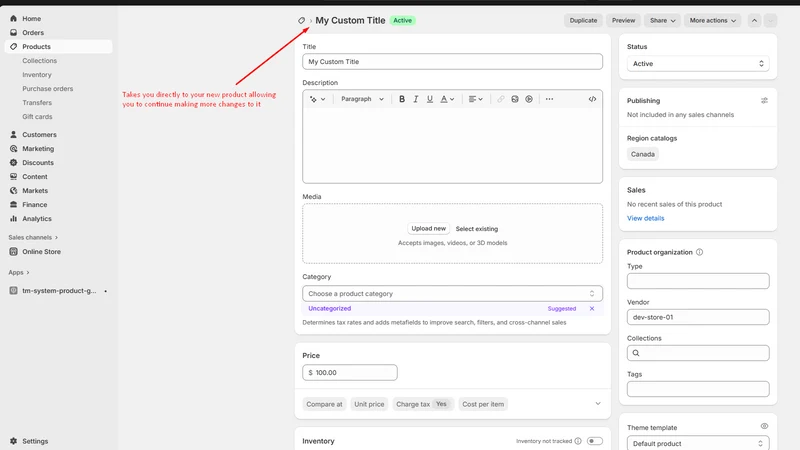Screen dimensions: 800x450
Task: Click the Duplicate button
Action: pyautogui.click(x=583, y=20)
